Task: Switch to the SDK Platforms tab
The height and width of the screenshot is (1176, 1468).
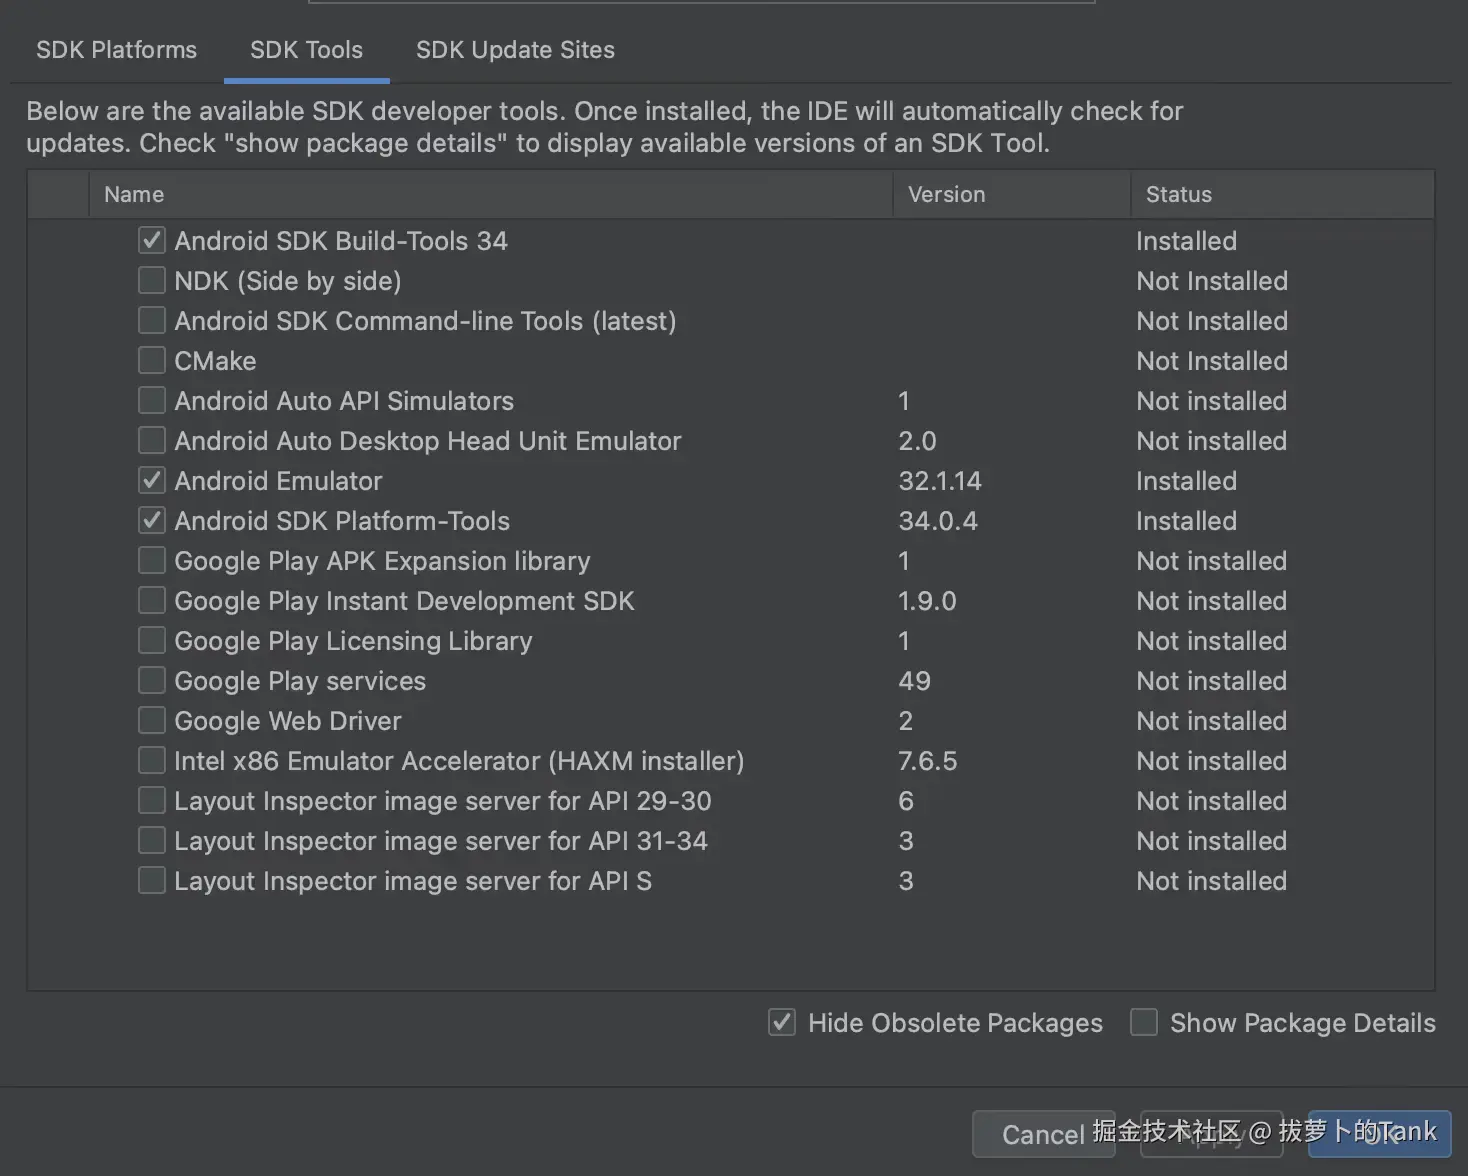Action: point(116,50)
